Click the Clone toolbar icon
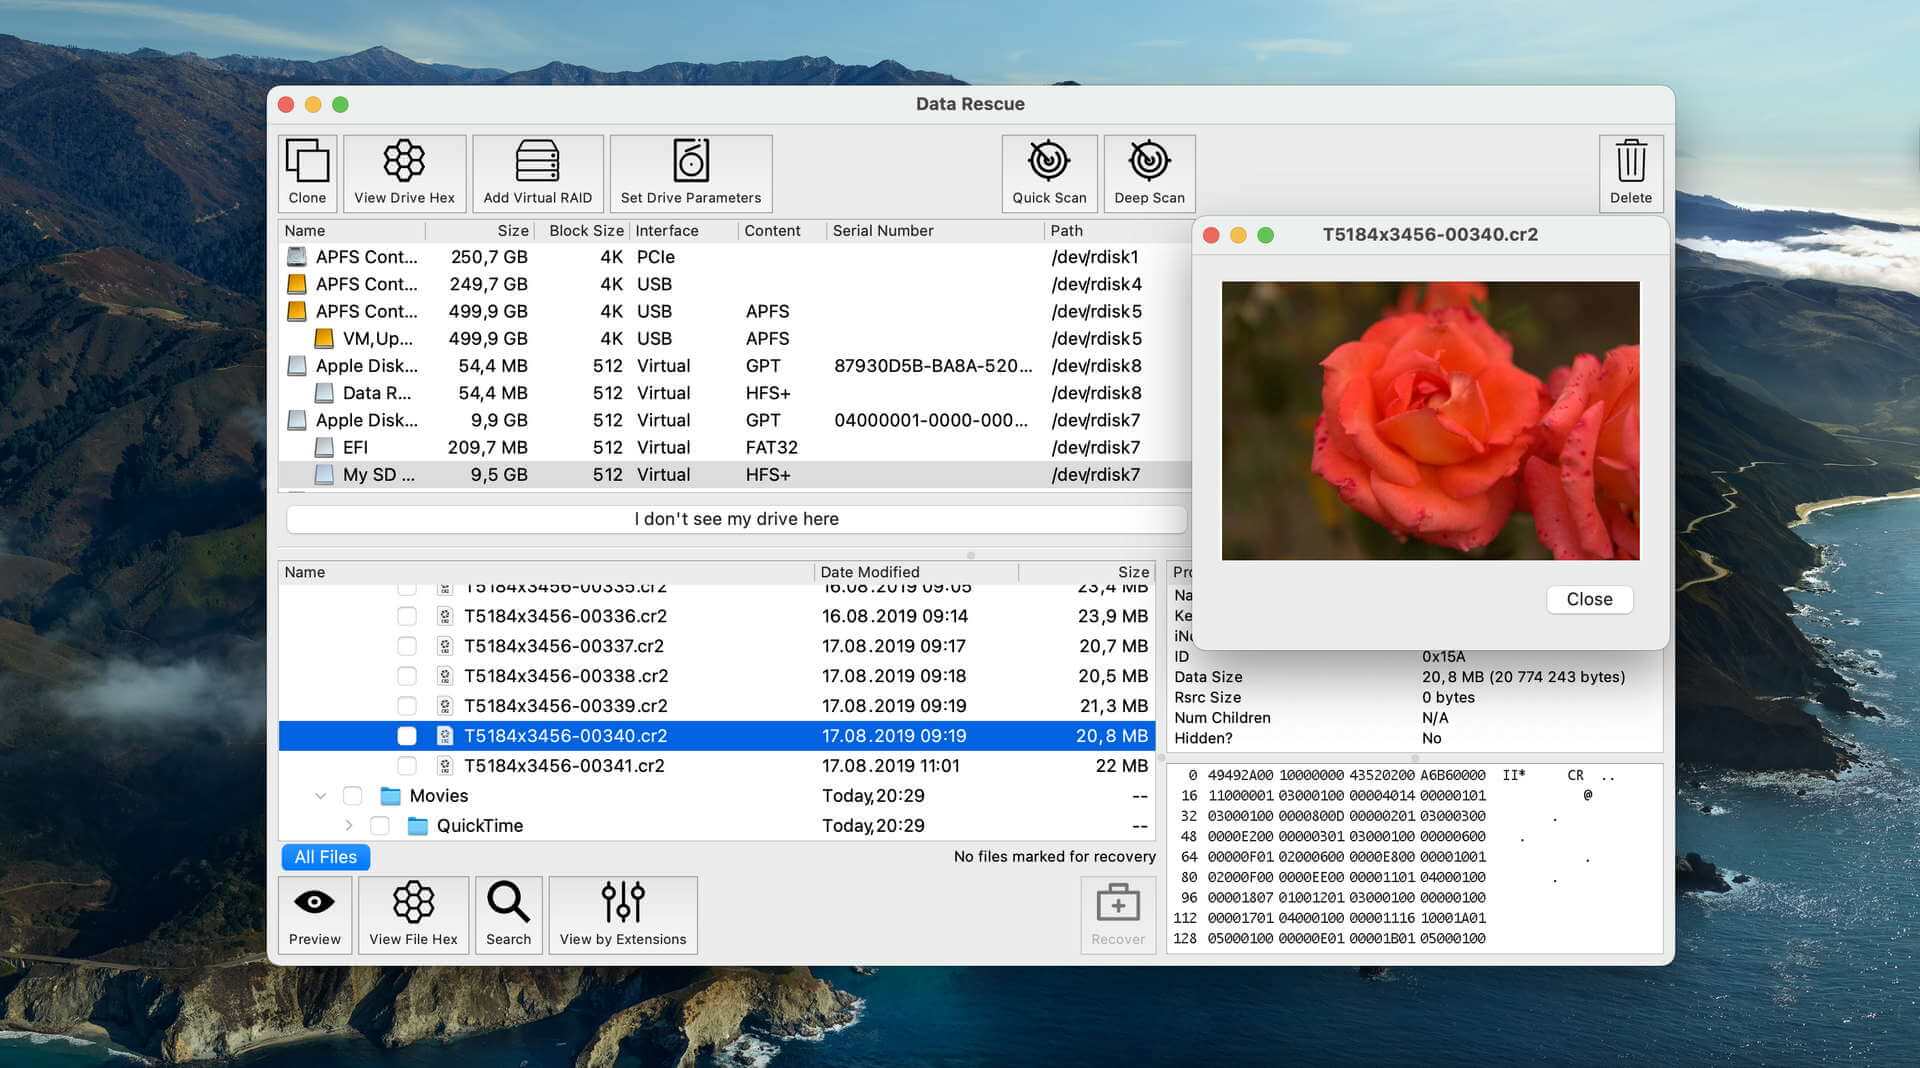The image size is (1920, 1068). pos(307,173)
